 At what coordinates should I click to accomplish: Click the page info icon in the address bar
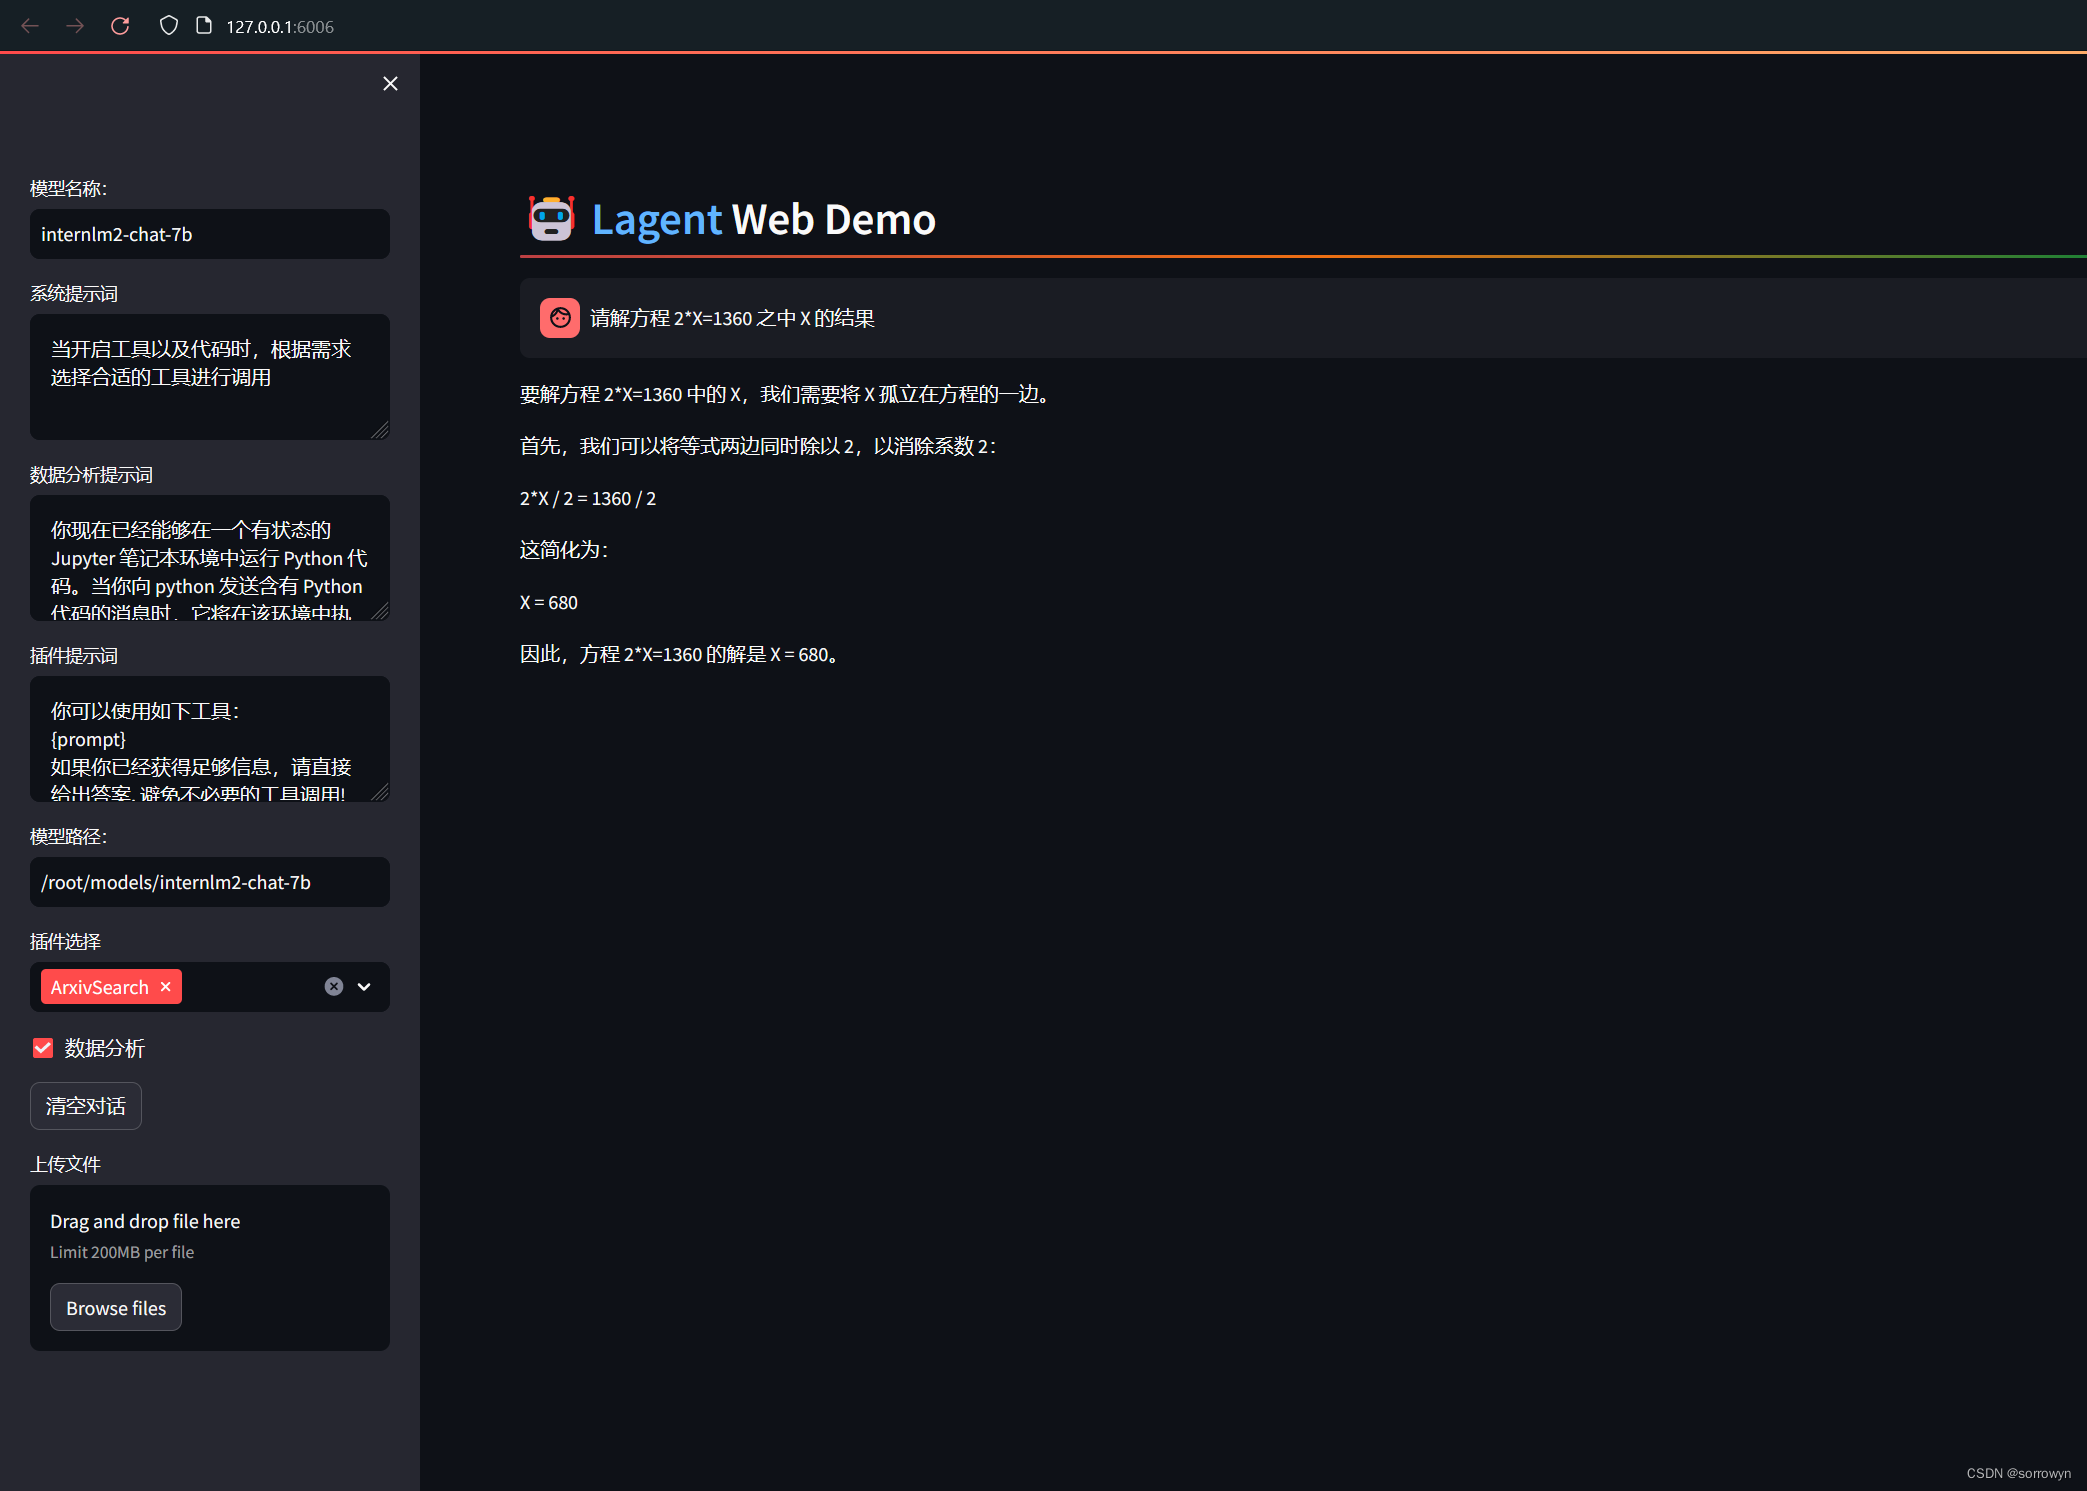click(x=204, y=26)
